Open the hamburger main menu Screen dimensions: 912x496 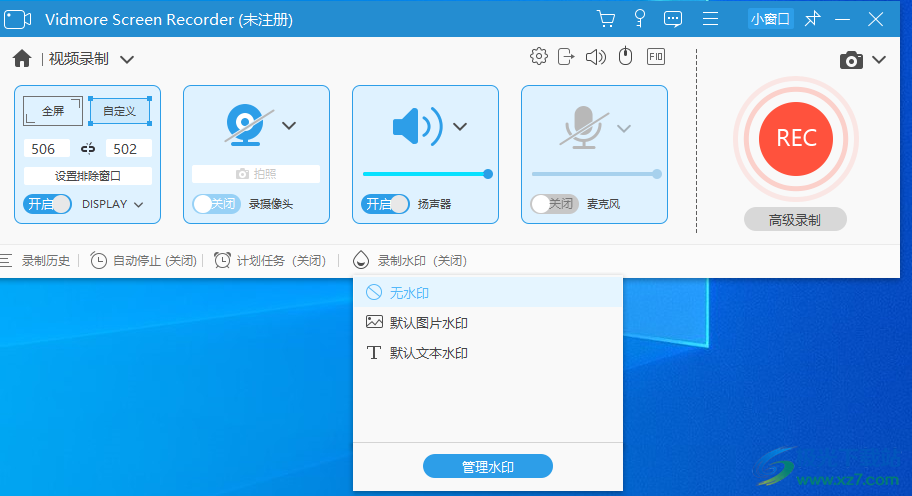click(710, 19)
